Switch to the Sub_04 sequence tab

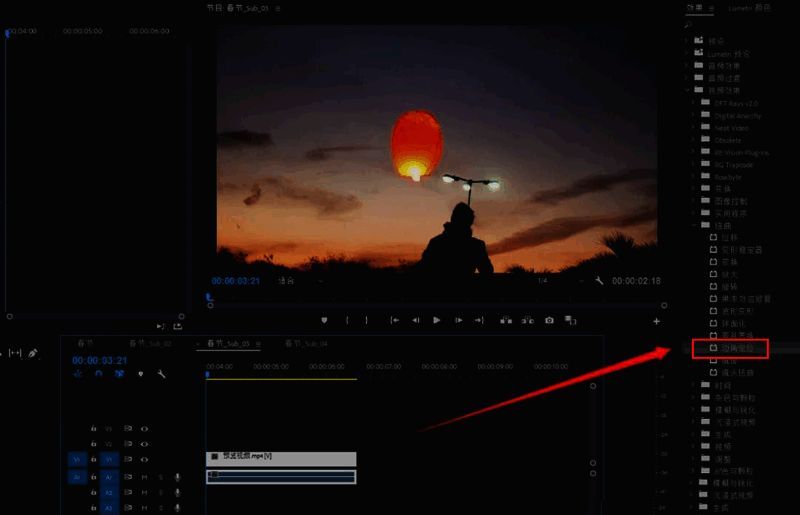click(307, 343)
